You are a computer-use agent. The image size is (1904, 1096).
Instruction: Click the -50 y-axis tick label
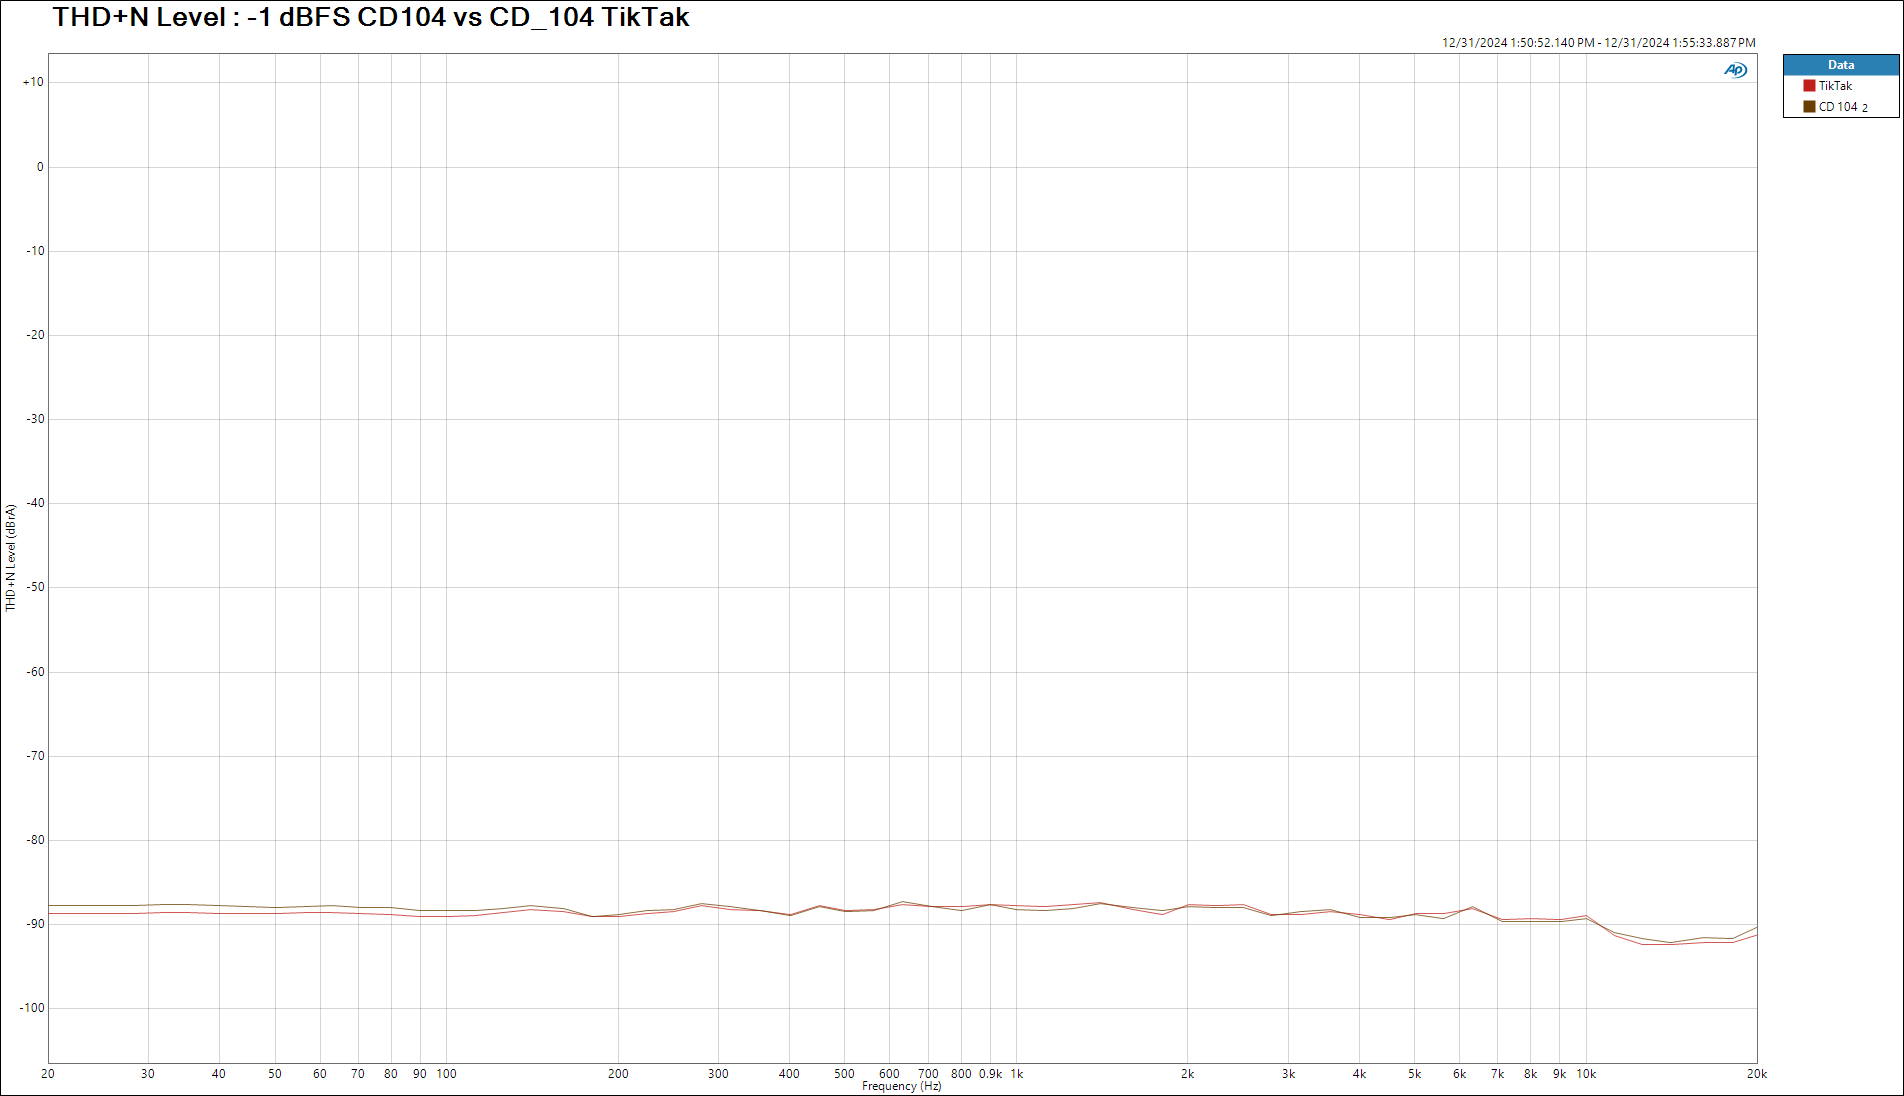pos(35,587)
